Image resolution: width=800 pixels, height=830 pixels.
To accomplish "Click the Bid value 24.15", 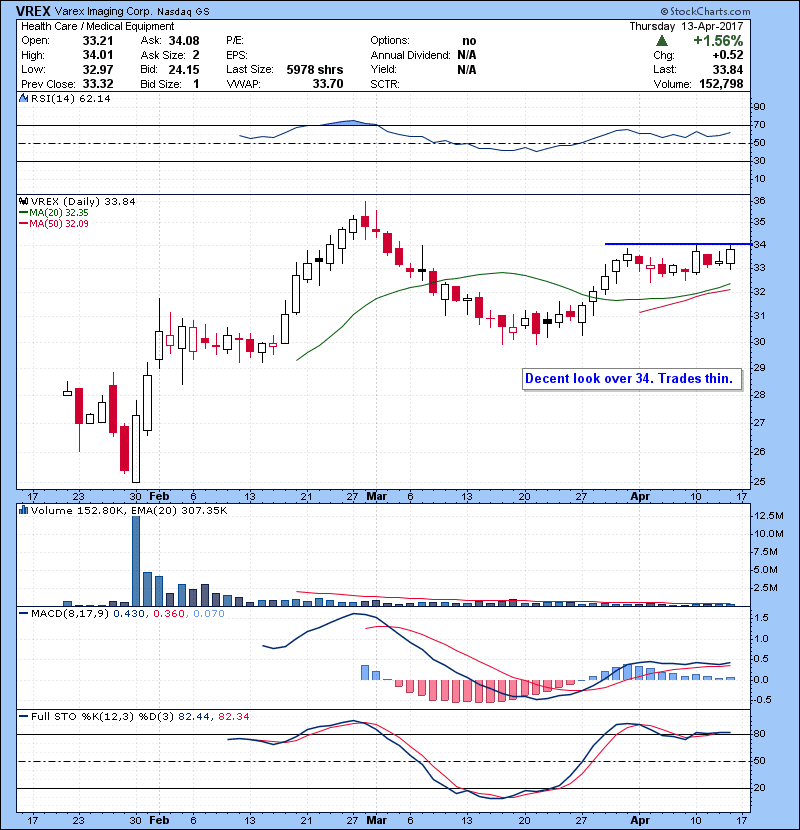I will (x=184, y=69).
